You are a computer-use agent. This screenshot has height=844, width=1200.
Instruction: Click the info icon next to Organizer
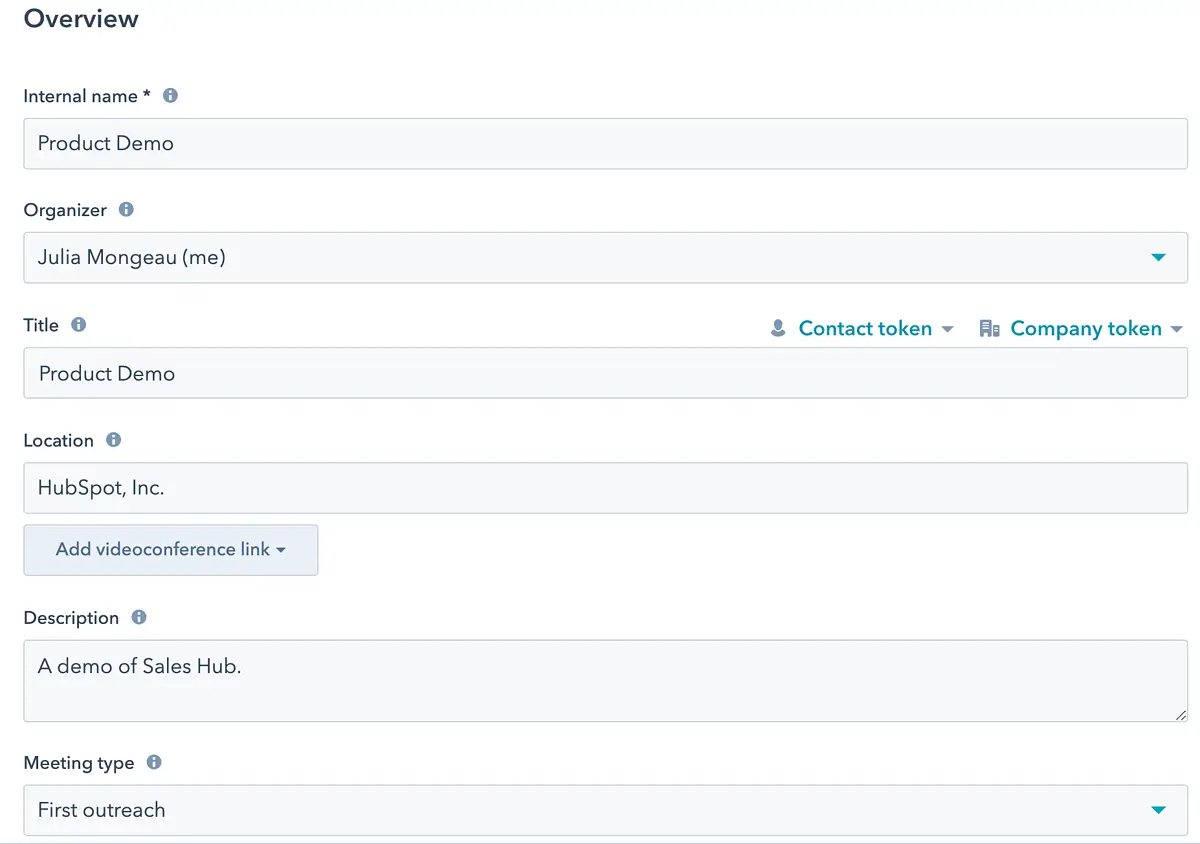point(126,210)
